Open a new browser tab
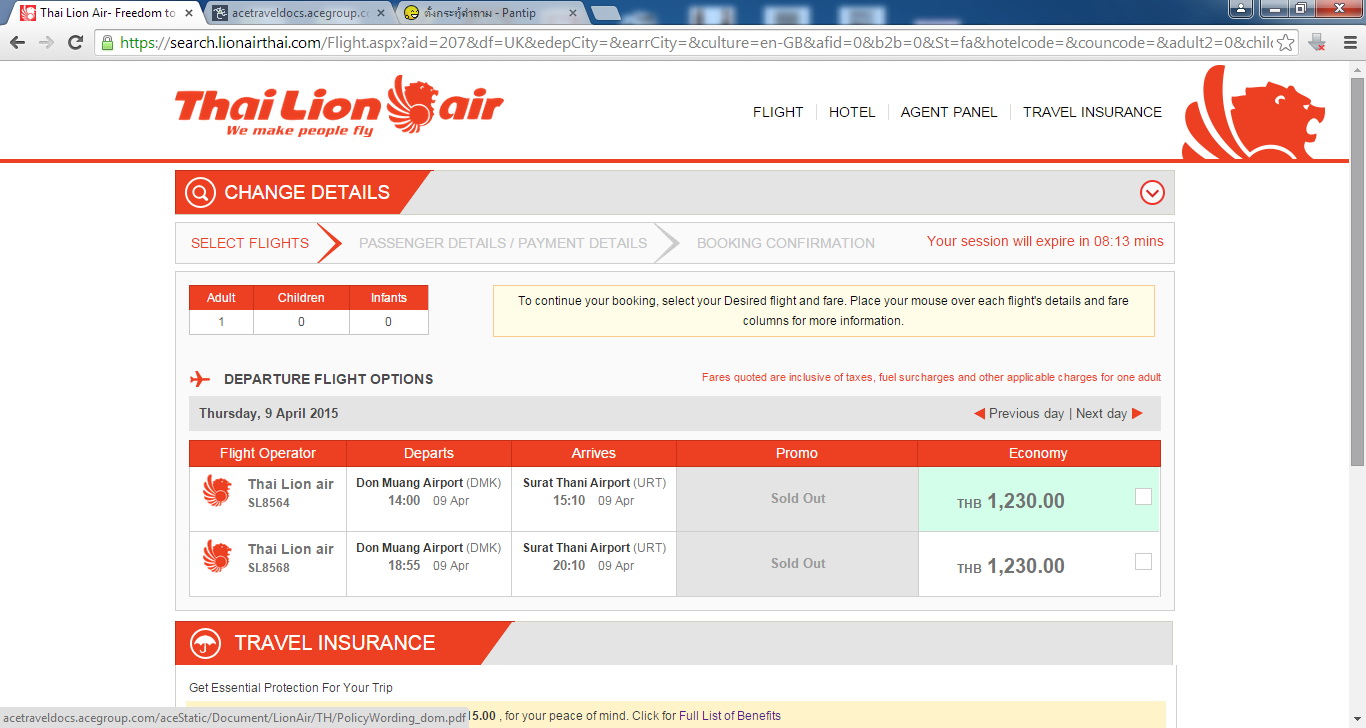The height and width of the screenshot is (728, 1366). pos(604,13)
